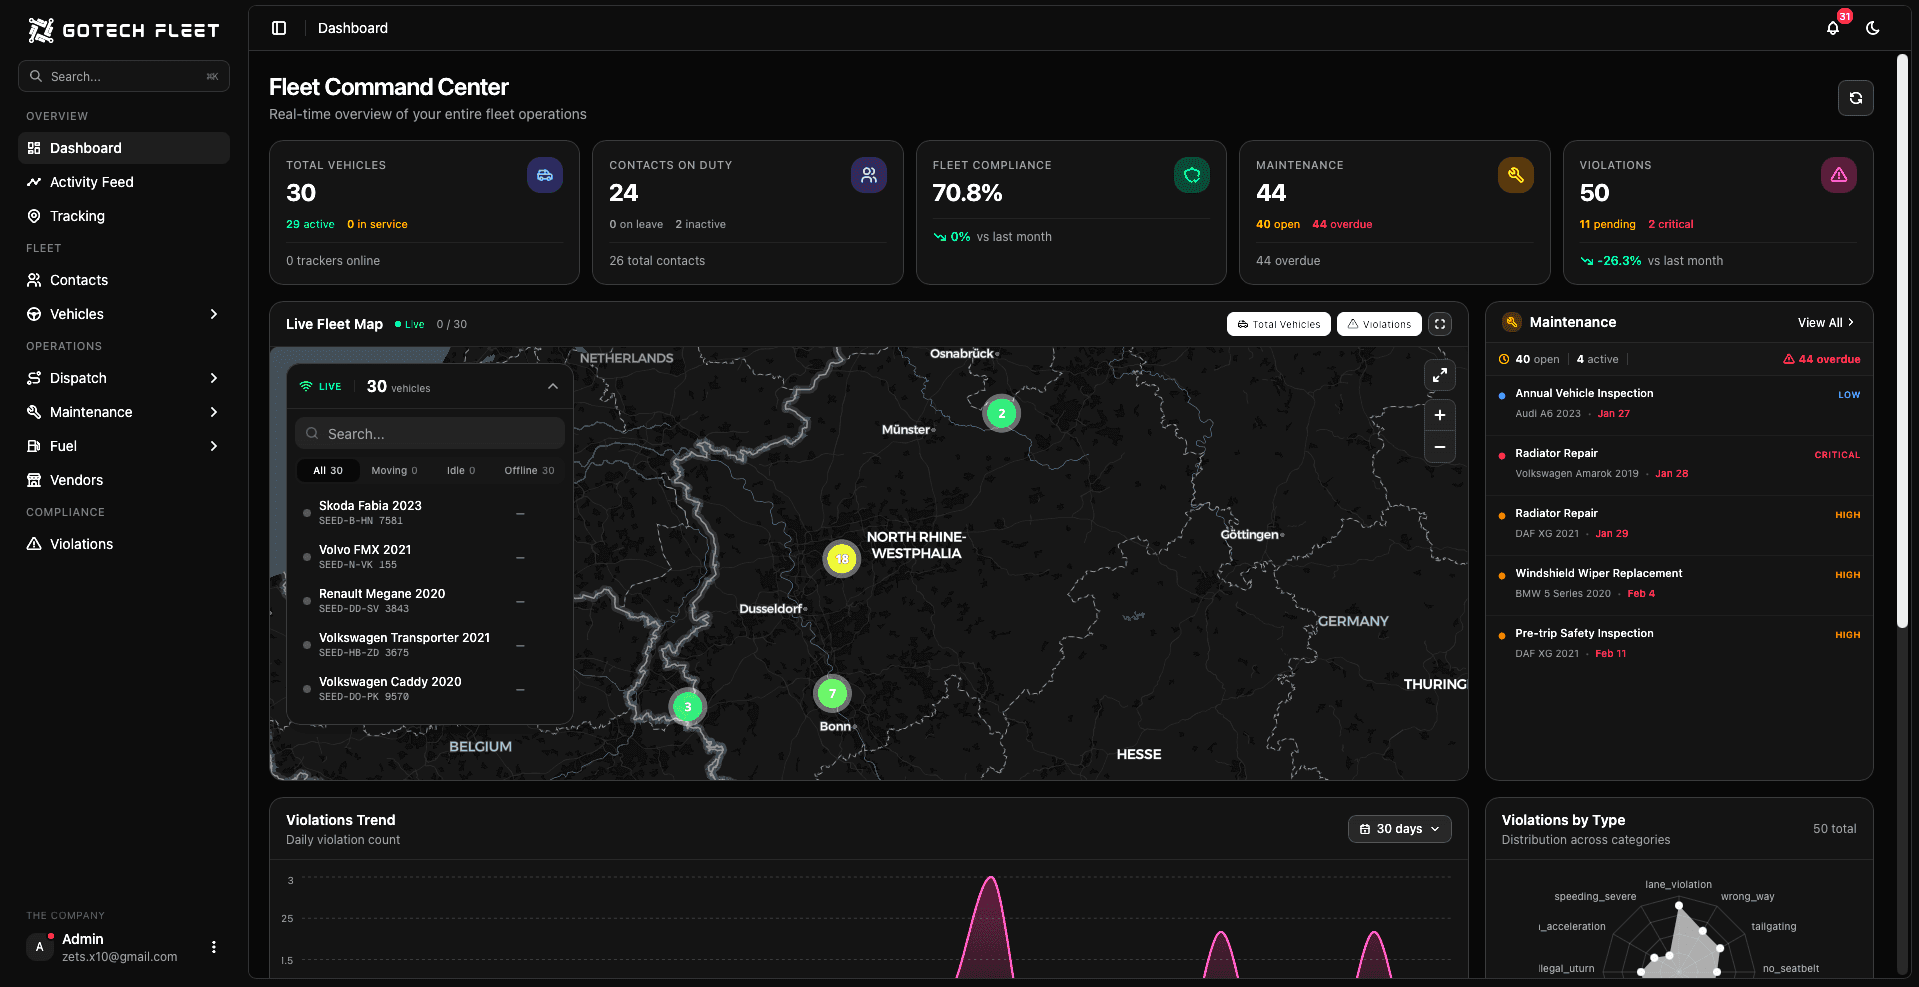
Task: Click the sidebar search box
Action: tap(124, 76)
